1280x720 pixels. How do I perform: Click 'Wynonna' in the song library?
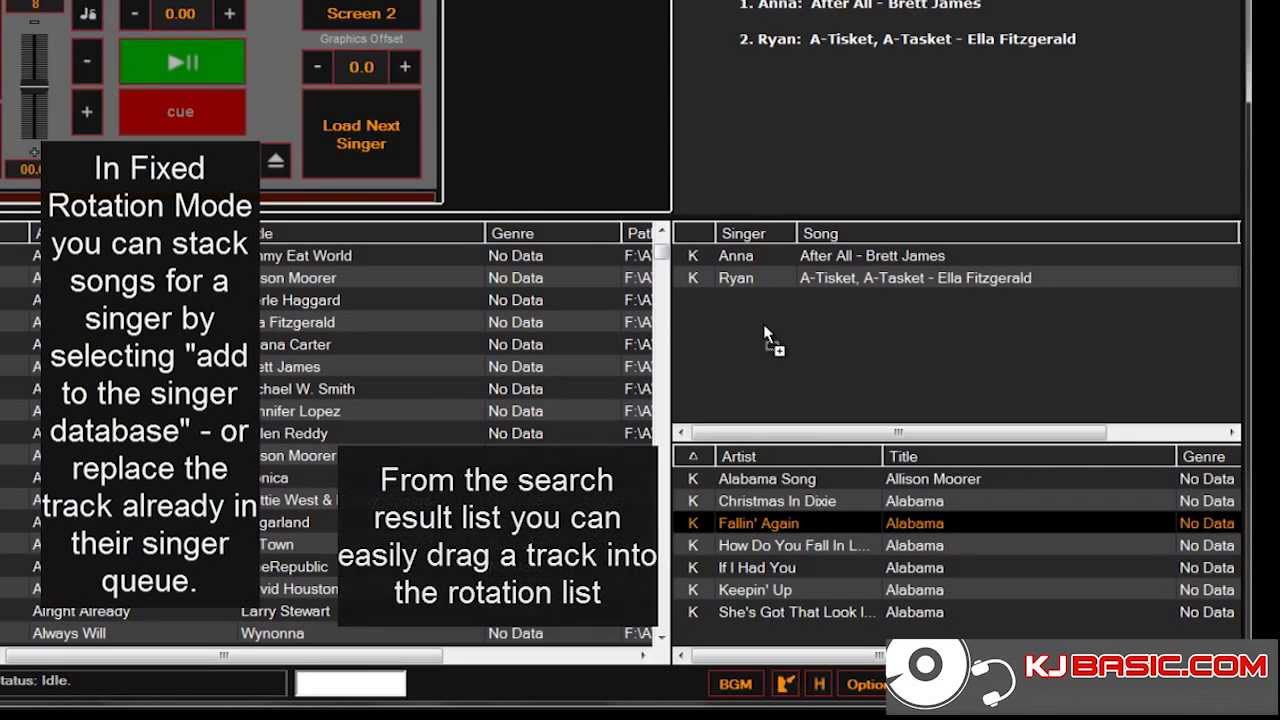272,633
